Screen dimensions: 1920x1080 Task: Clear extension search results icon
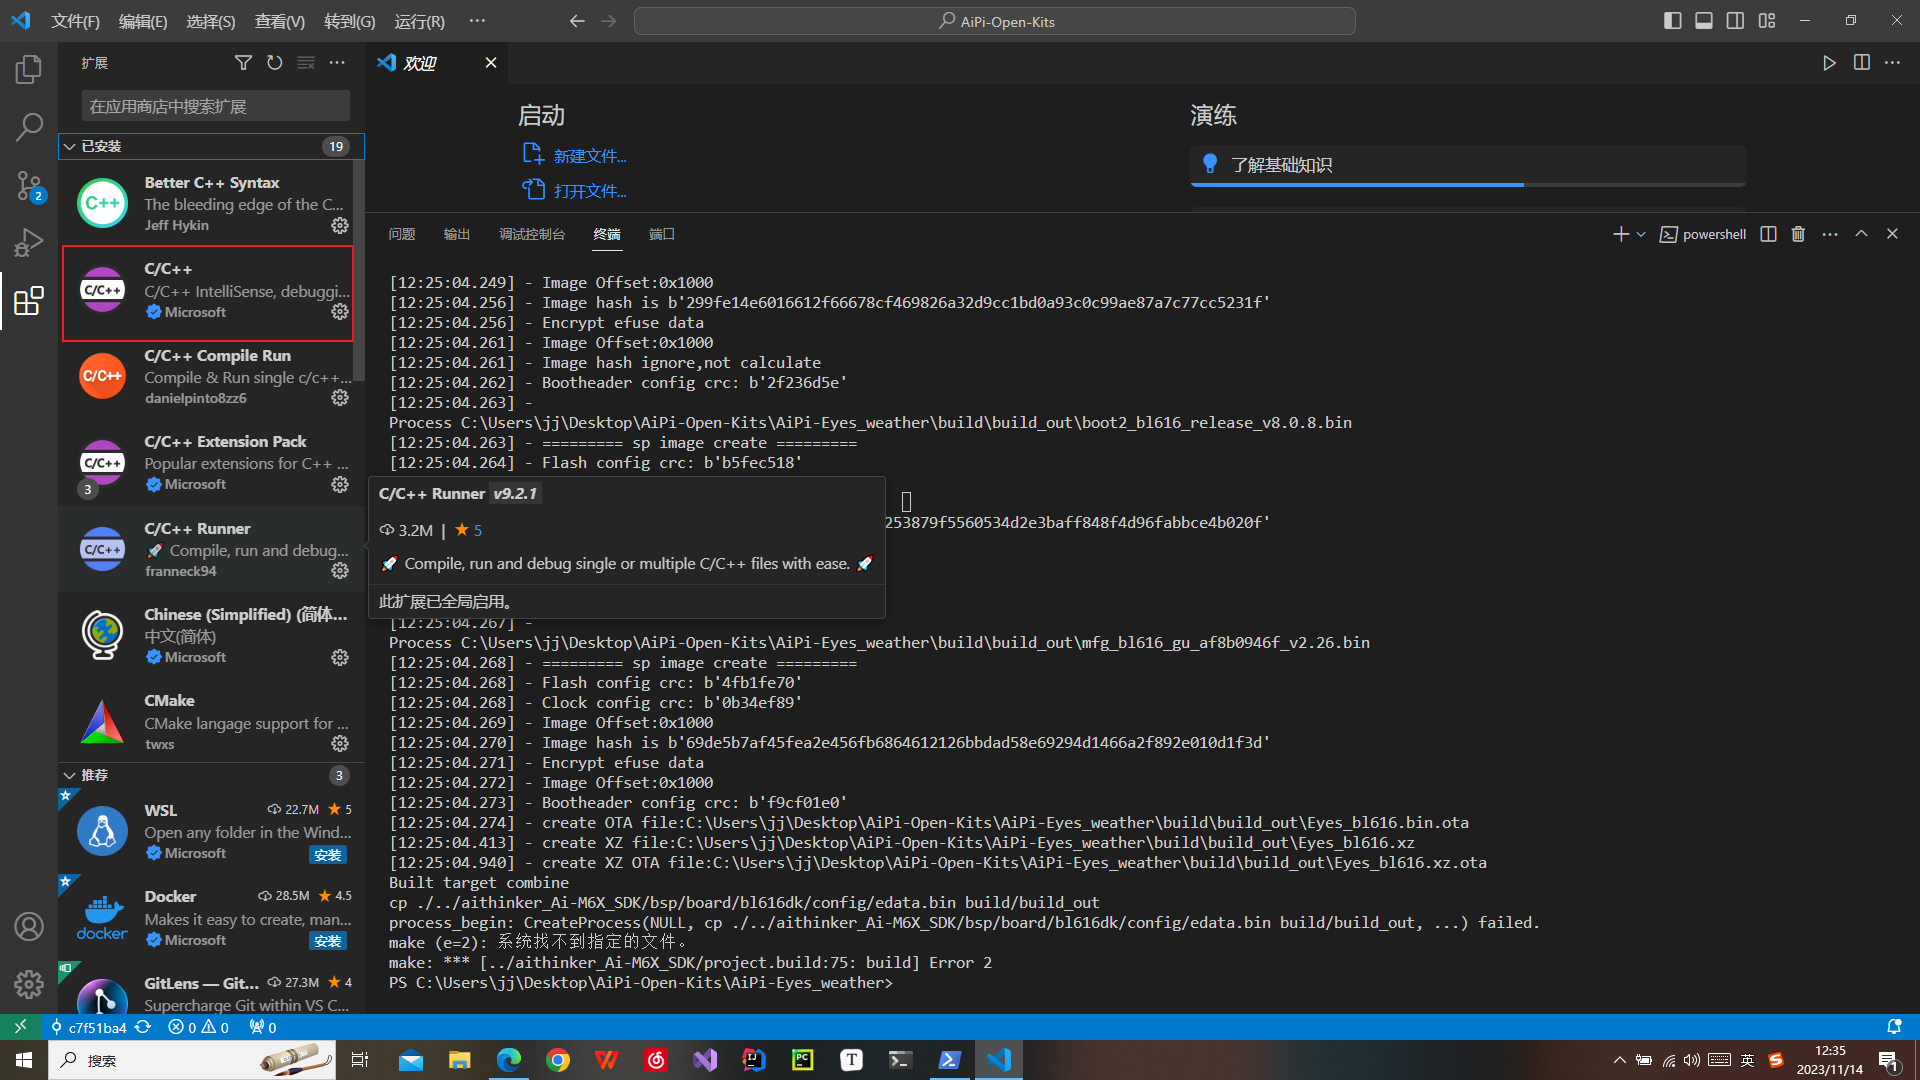306,63
